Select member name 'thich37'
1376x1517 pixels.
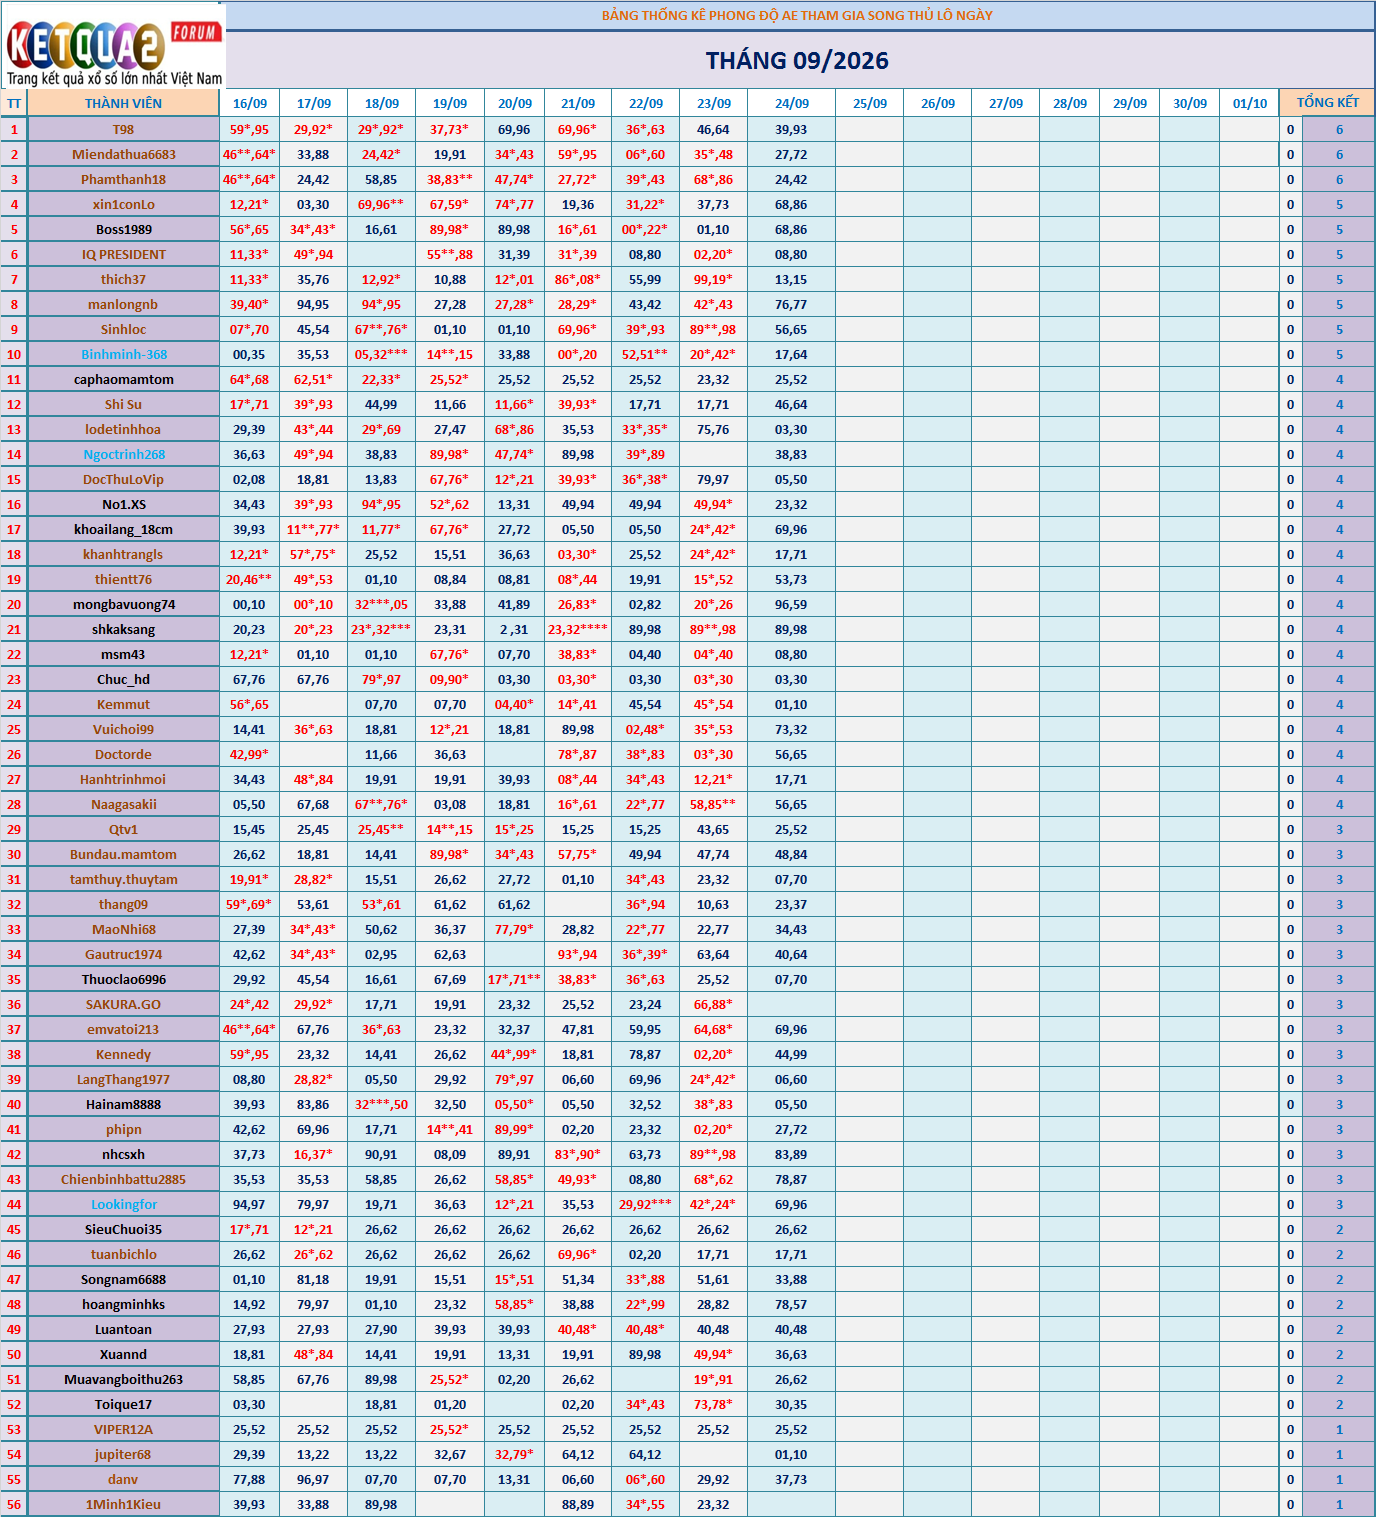123,279
